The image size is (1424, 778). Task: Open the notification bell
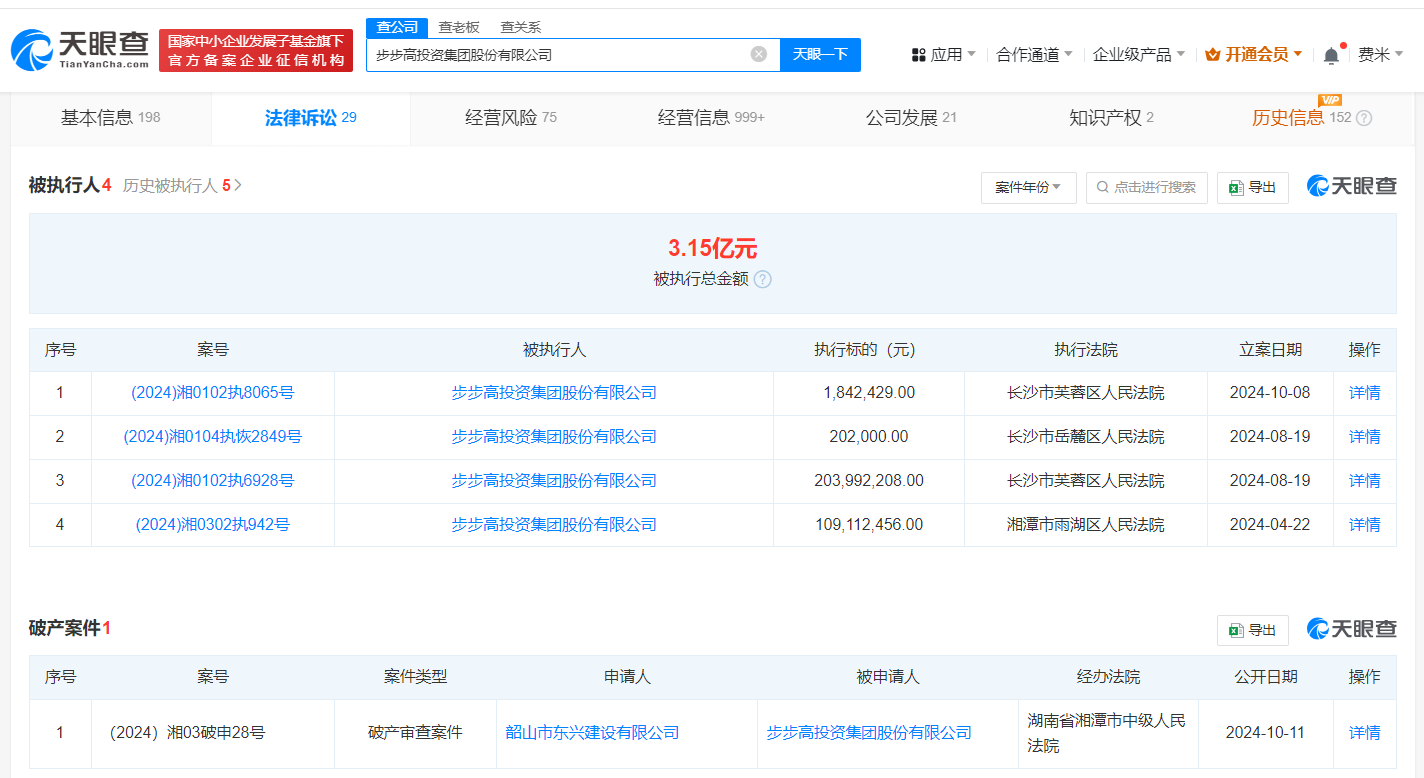pos(1331,55)
